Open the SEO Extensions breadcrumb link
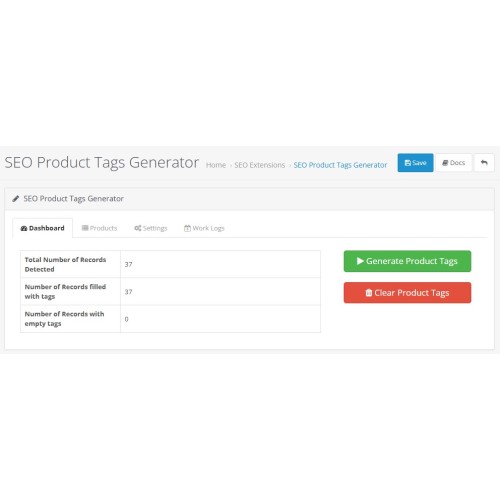The height and width of the screenshot is (500, 500). tap(260, 165)
